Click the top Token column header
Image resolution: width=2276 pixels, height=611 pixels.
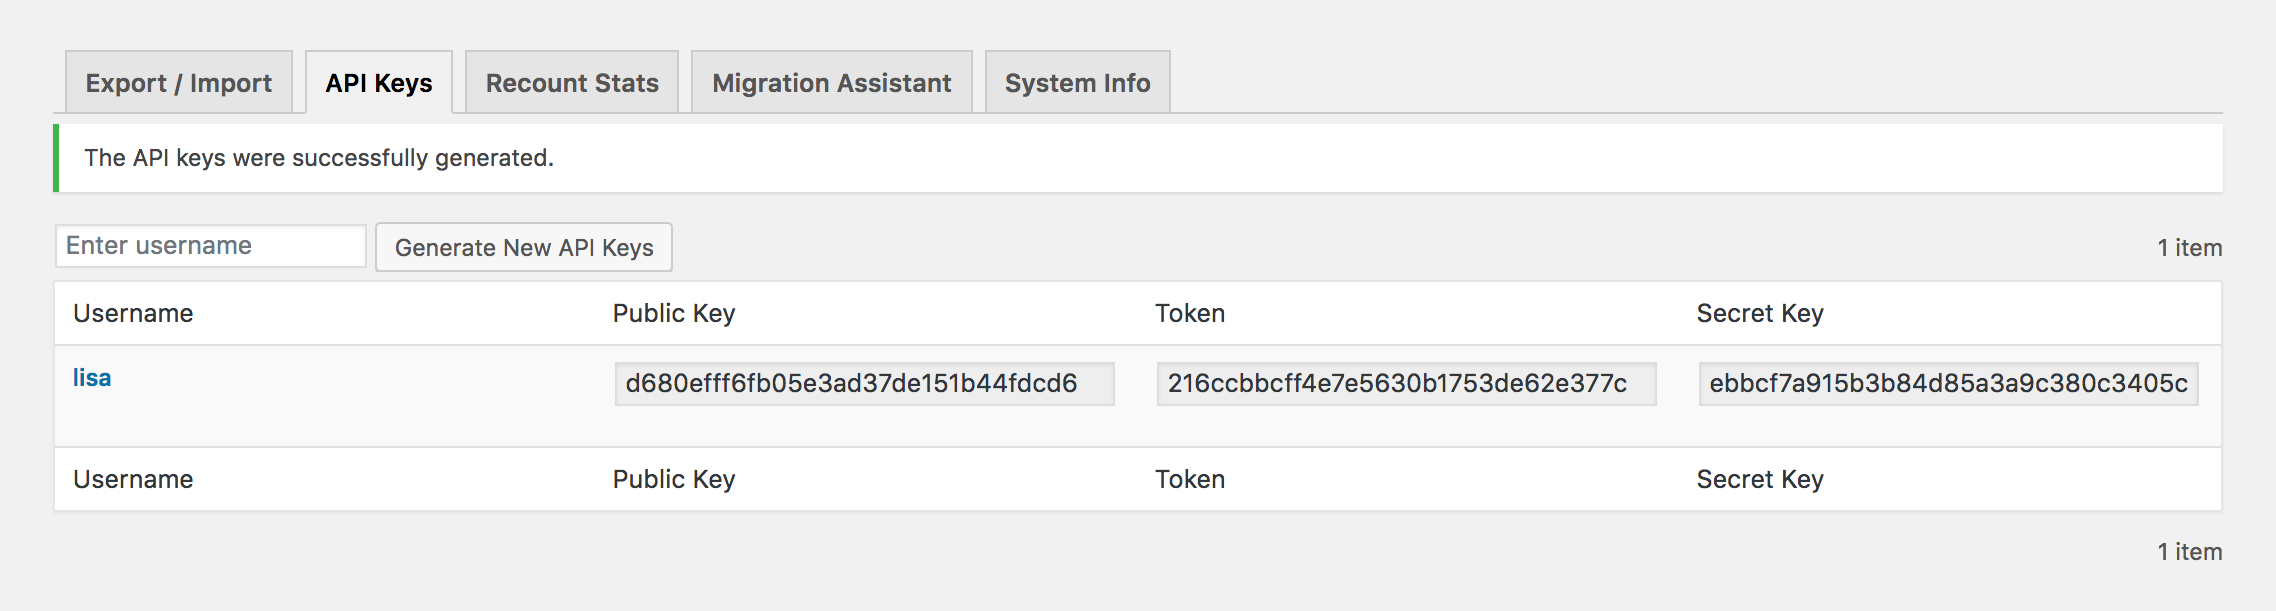[1190, 313]
